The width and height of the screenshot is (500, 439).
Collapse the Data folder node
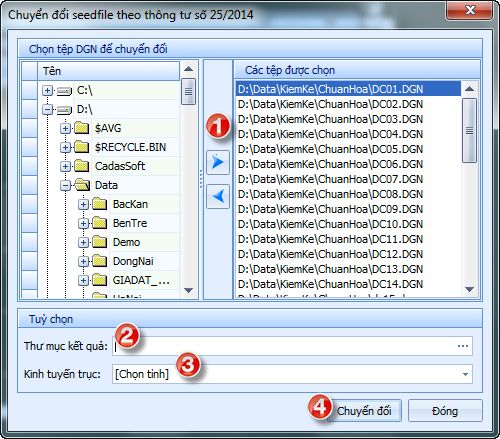pos(65,185)
